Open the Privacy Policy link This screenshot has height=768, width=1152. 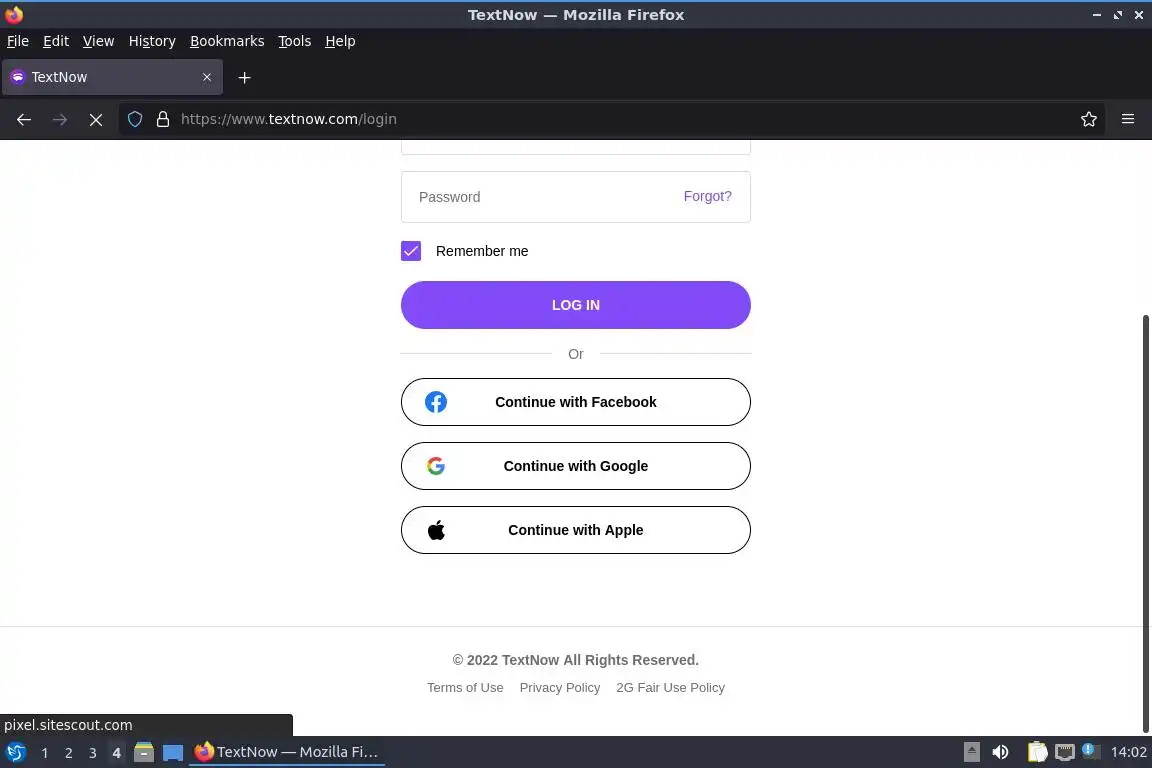pos(560,688)
